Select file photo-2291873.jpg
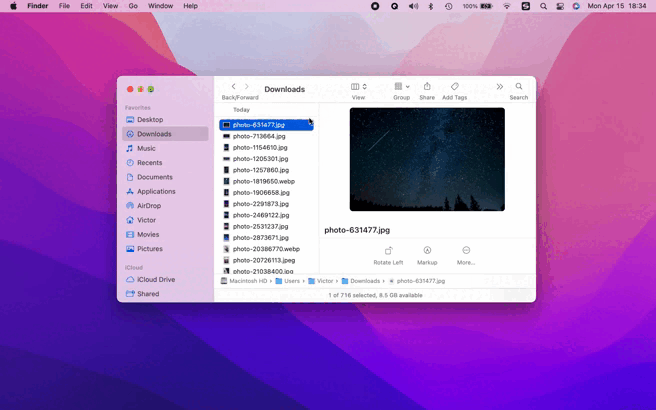This screenshot has width=656, height=410. pyautogui.click(x=266, y=204)
